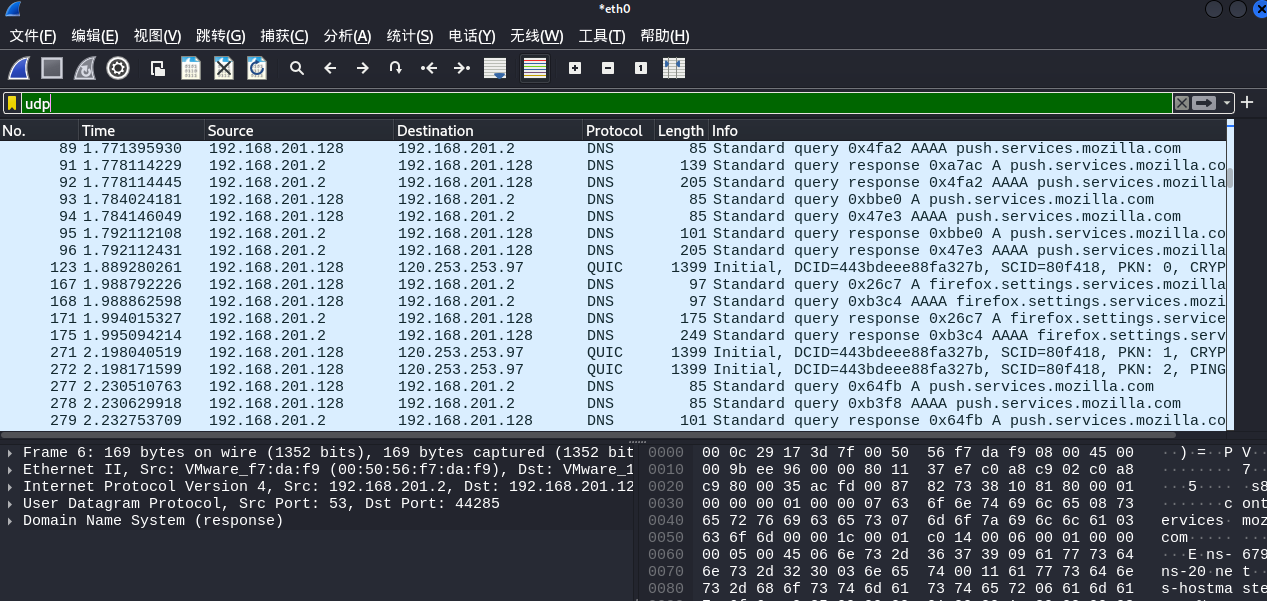Open the 统计(S) menu
Image resolution: width=1267 pixels, height=601 pixels.
[409, 36]
